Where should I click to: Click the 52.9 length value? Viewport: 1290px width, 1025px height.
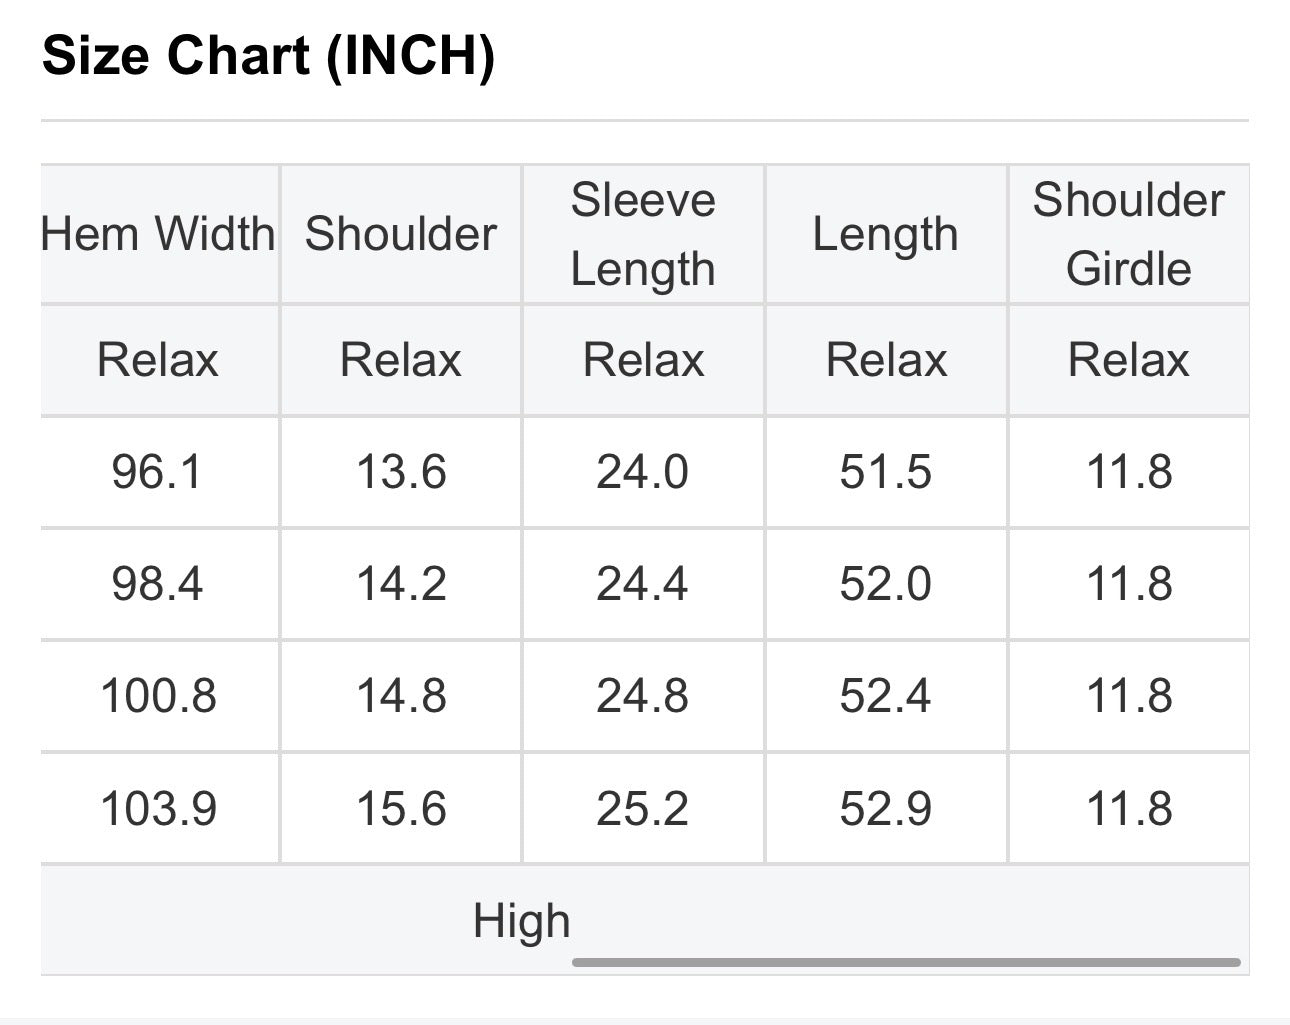(x=886, y=808)
